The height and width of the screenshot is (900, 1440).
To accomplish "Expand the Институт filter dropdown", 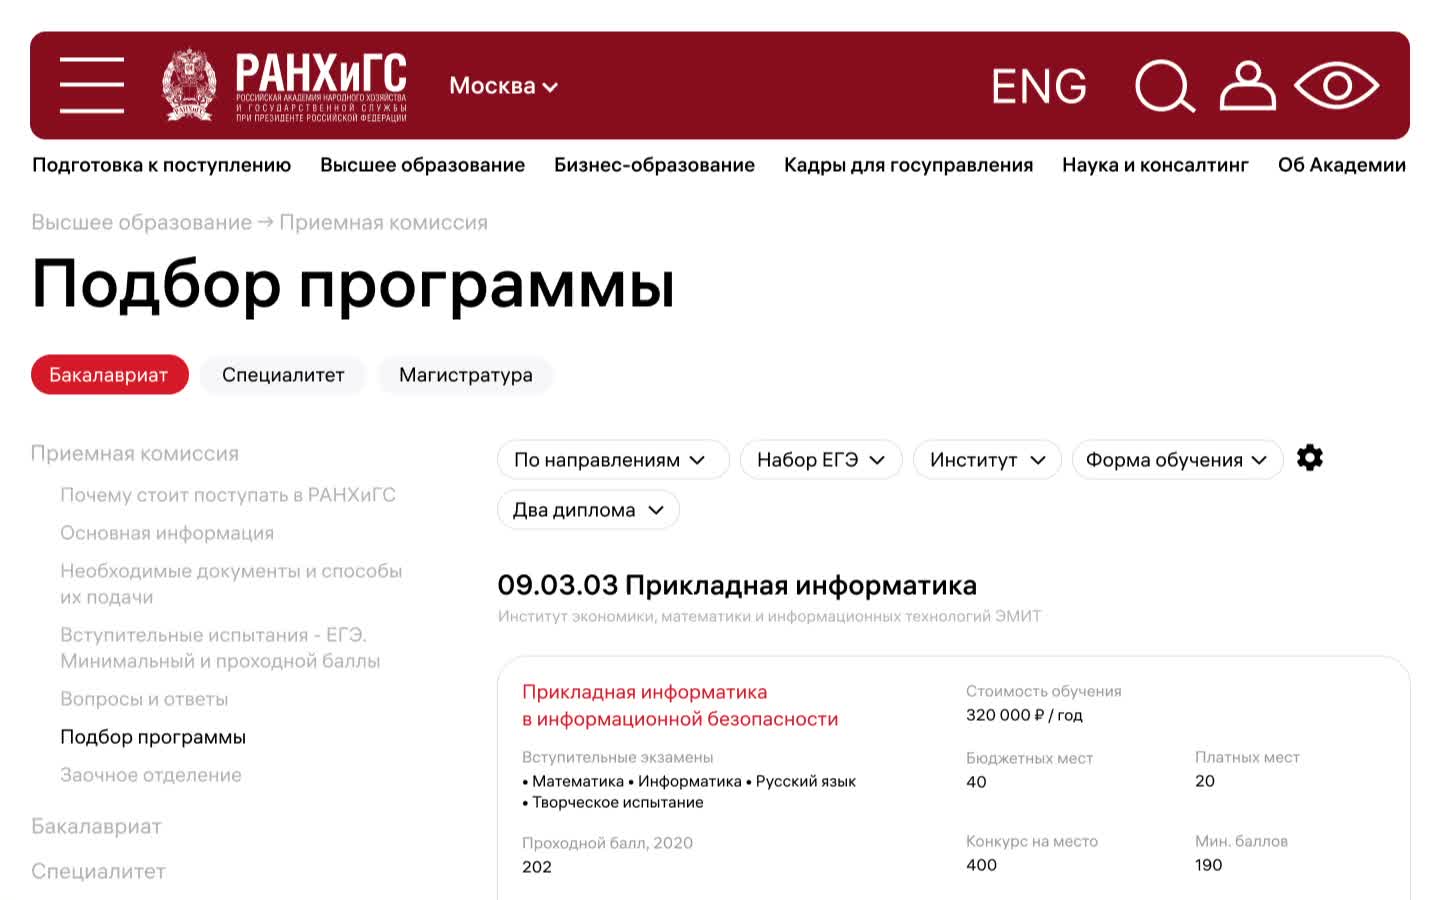I will pos(986,460).
